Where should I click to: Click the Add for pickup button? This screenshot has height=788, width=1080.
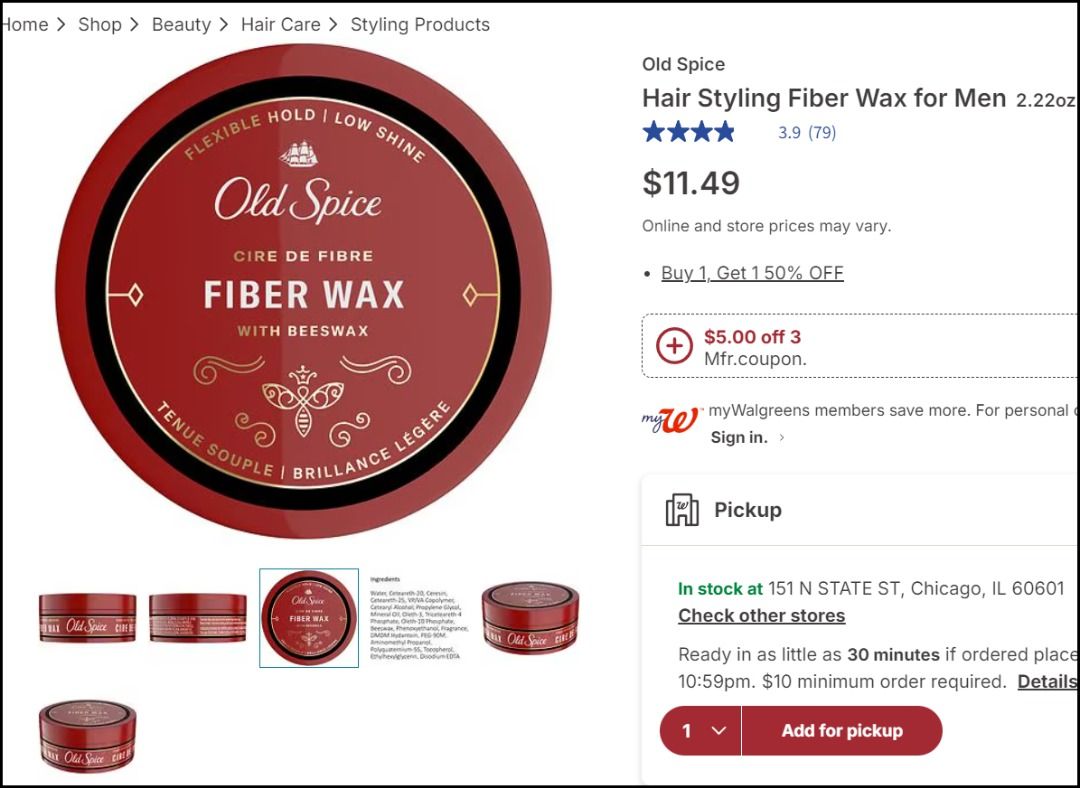[x=842, y=731]
